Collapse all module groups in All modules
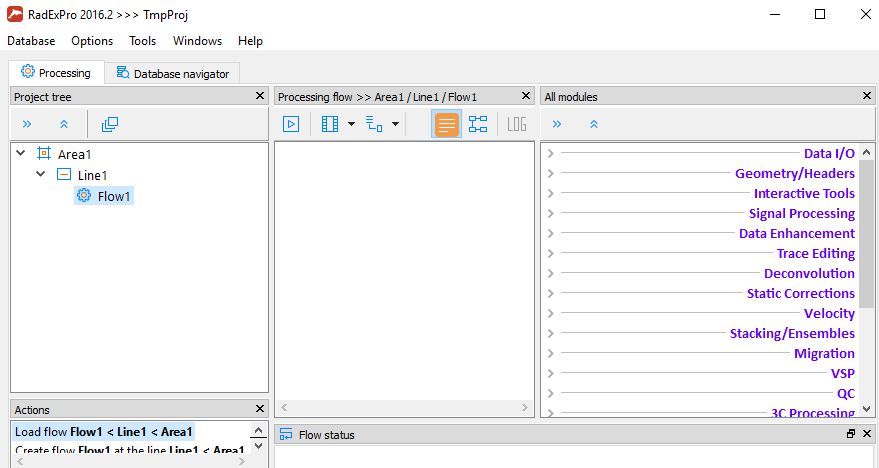Viewport: 879px width, 468px height. tap(594, 124)
